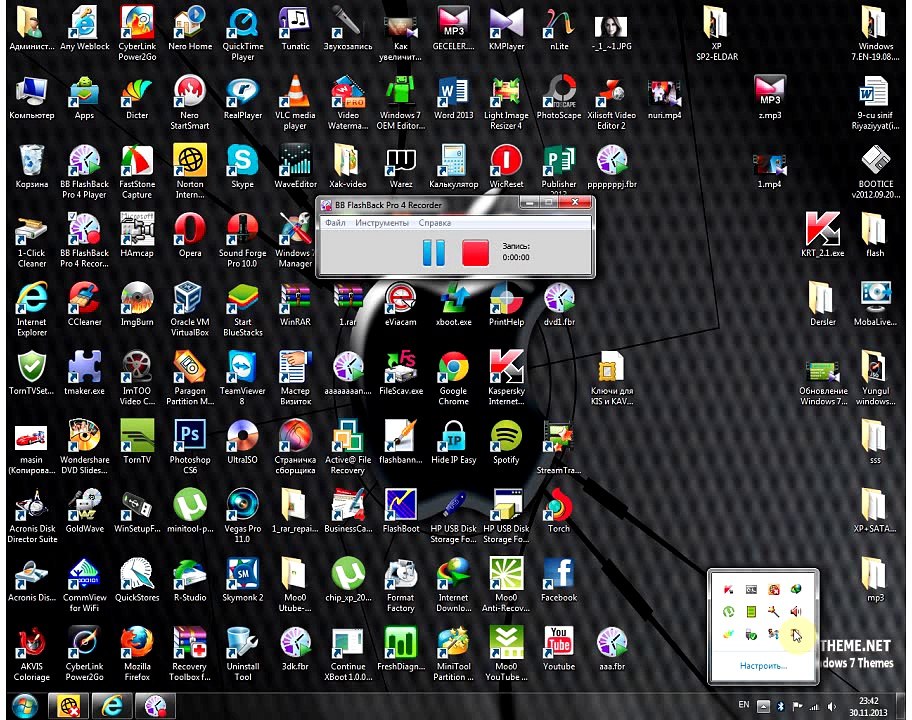
Task: Select the Skype desktop icon
Action: (x=243, y=167)
